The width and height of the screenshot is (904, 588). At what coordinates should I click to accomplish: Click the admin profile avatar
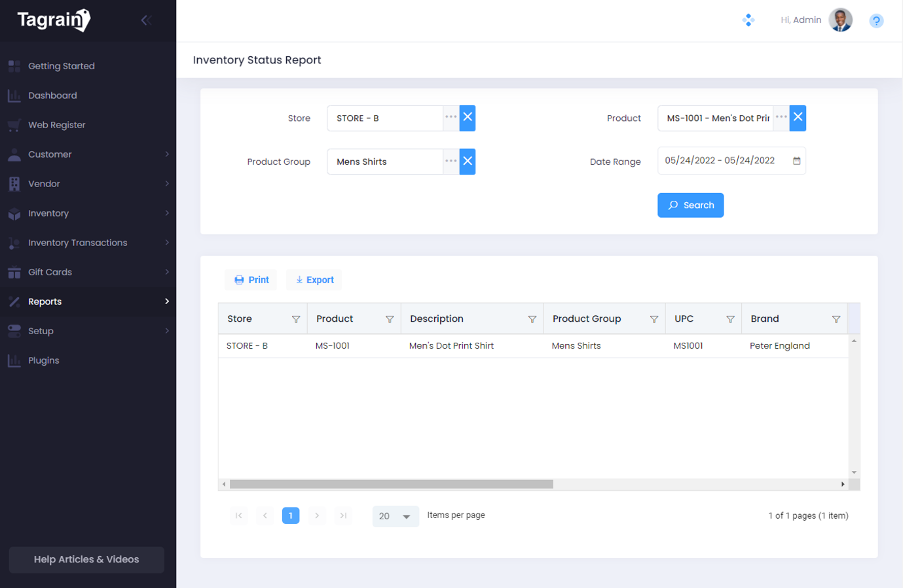tap(841, 20)
